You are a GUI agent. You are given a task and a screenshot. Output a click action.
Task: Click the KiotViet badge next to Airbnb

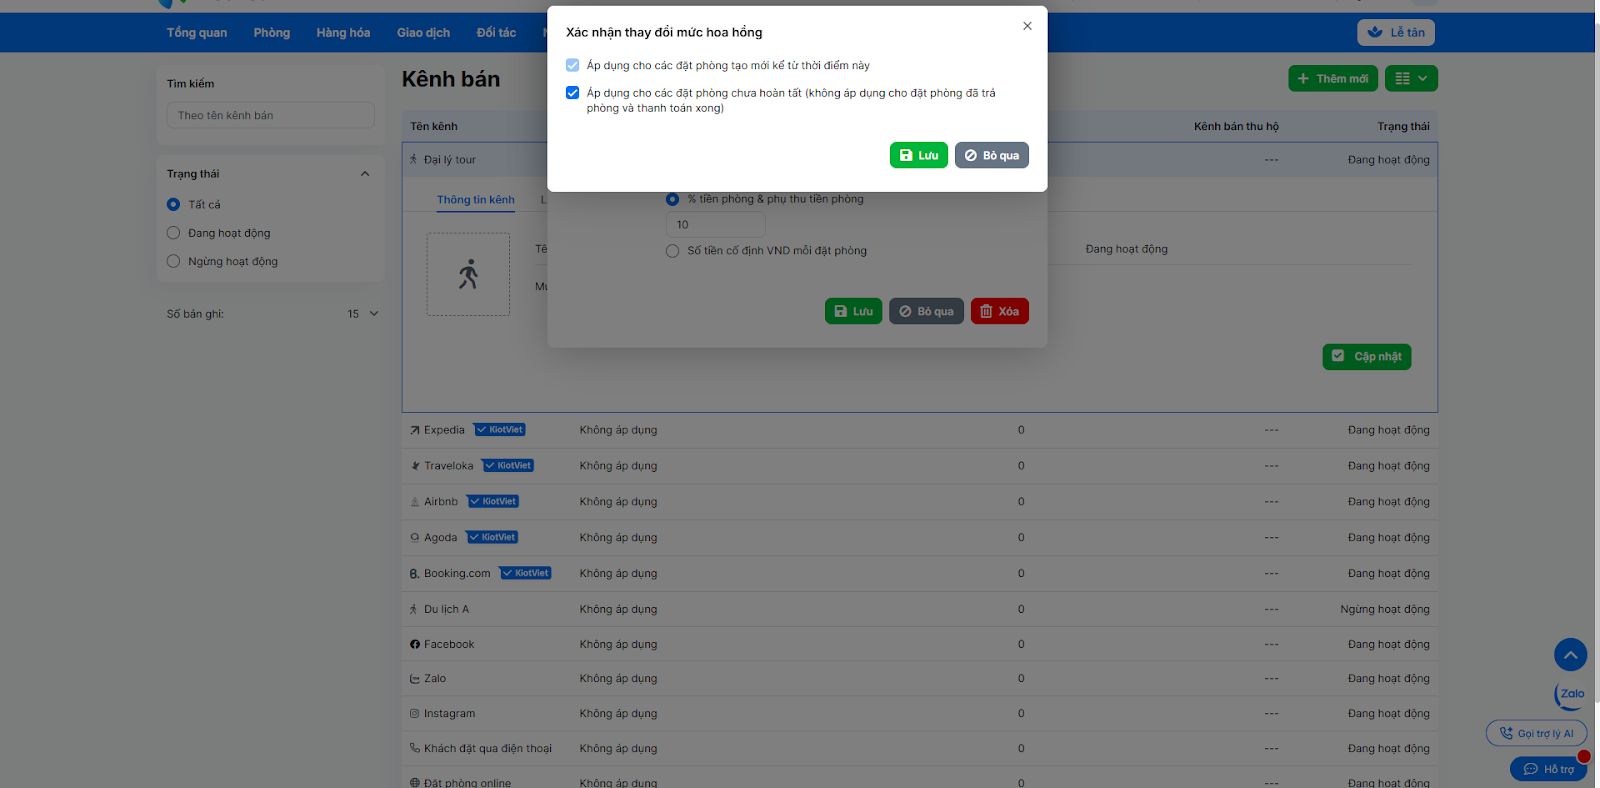tap(493, 502)
